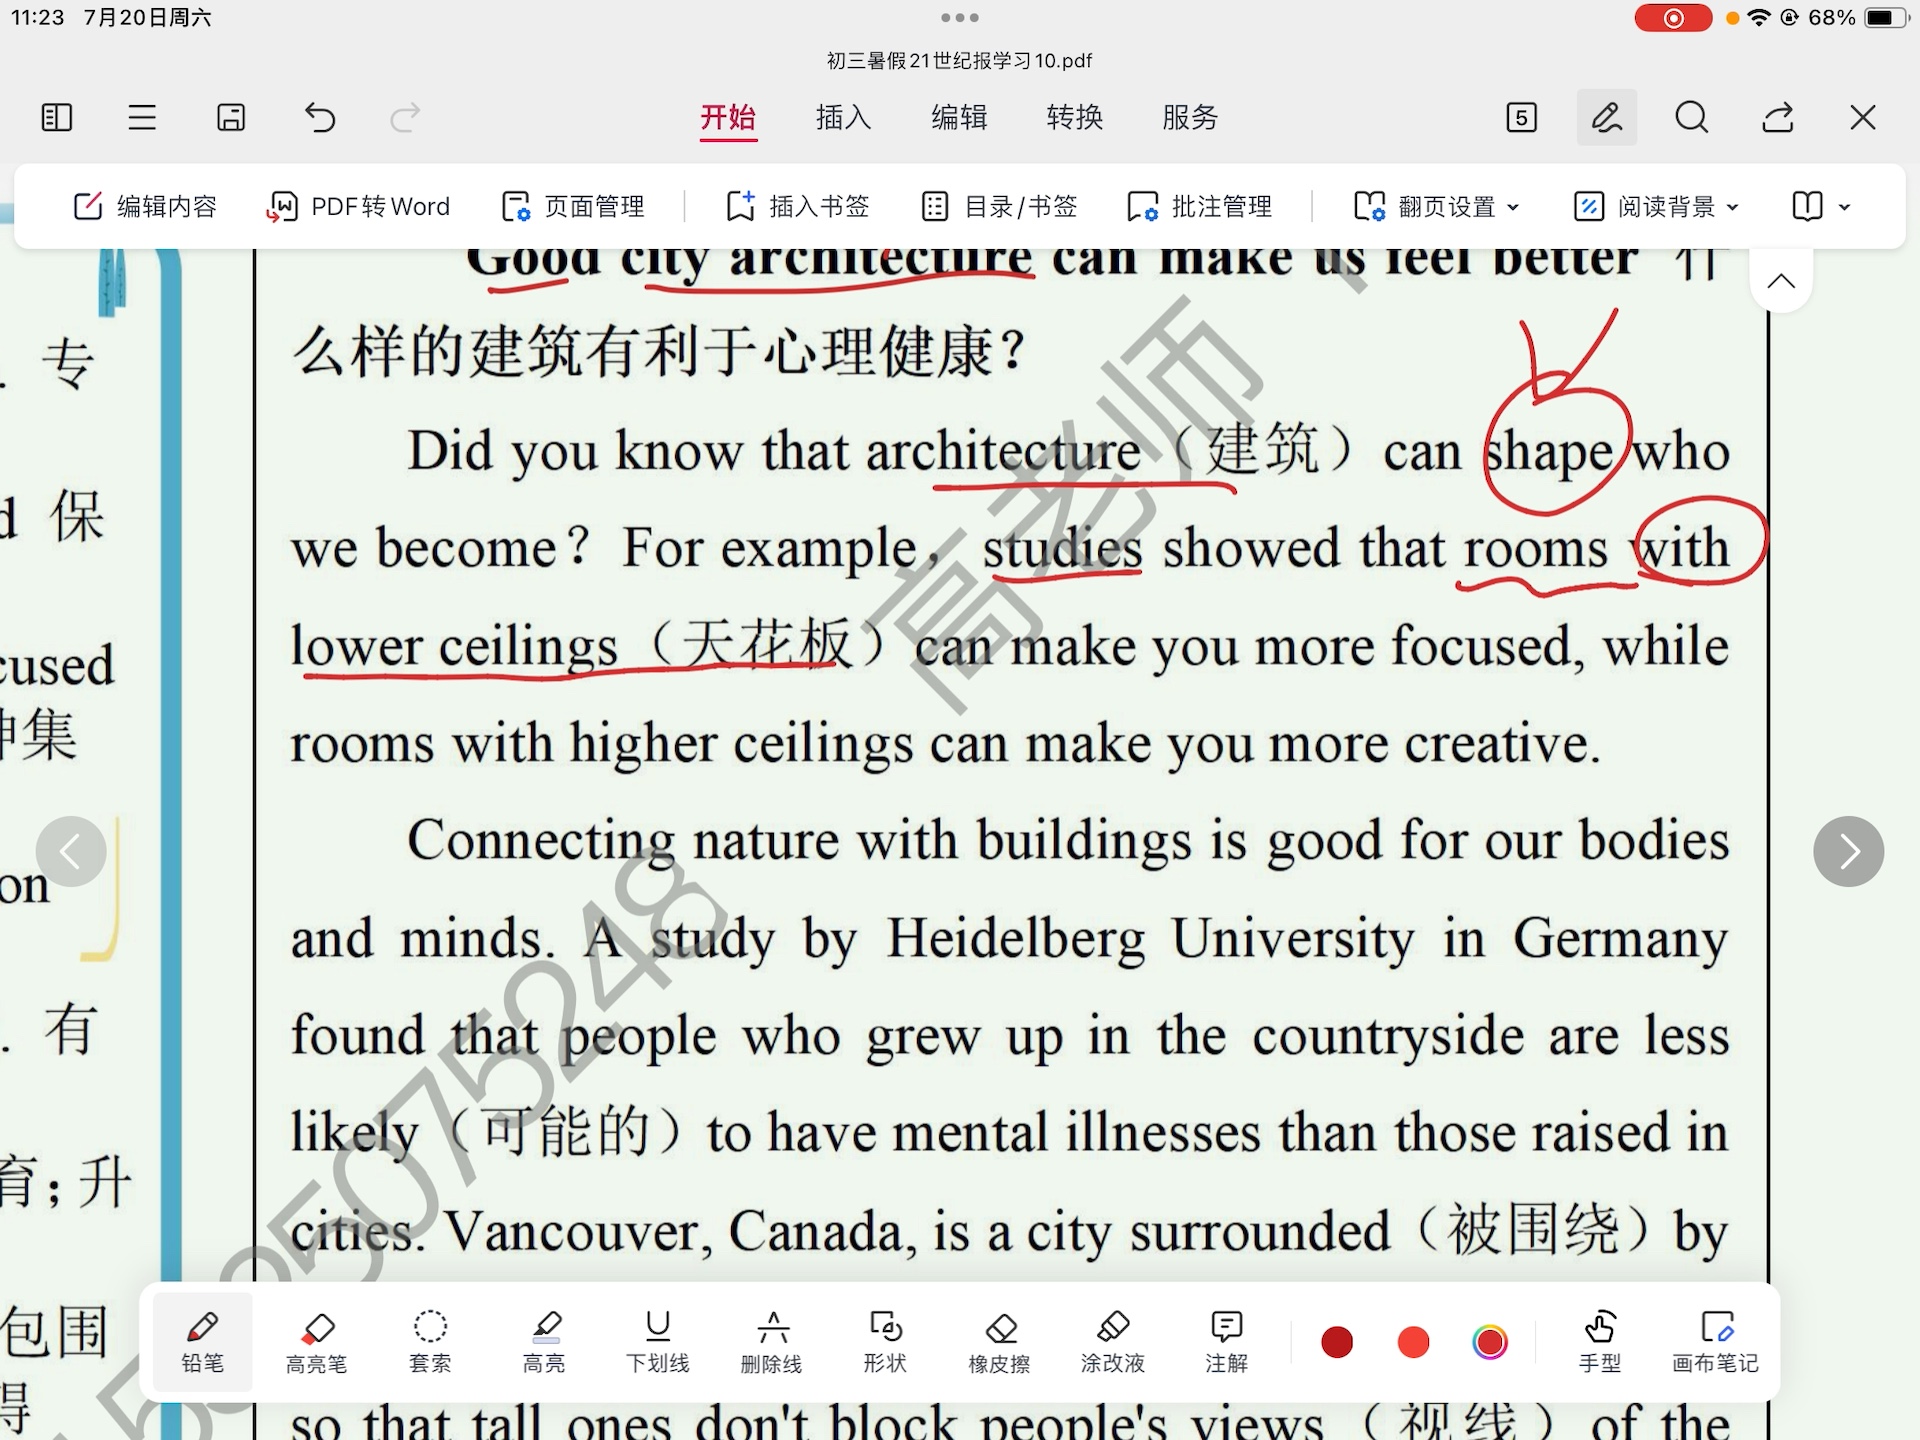Open the multicolor custom color picker
The height and width of the screenshot is (1440, 1920).
[1490, 1342]
